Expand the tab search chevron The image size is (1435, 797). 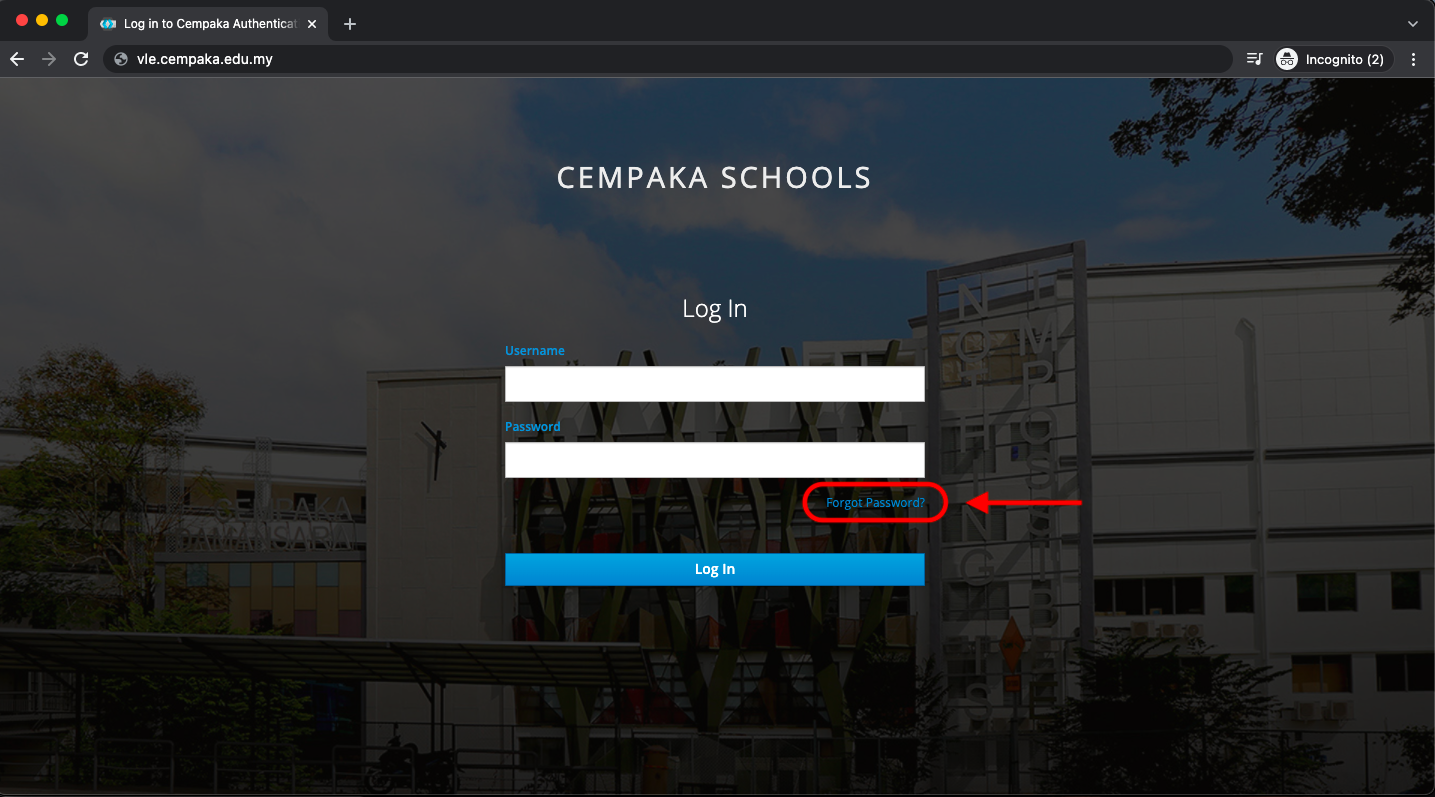coord(1413,24)
